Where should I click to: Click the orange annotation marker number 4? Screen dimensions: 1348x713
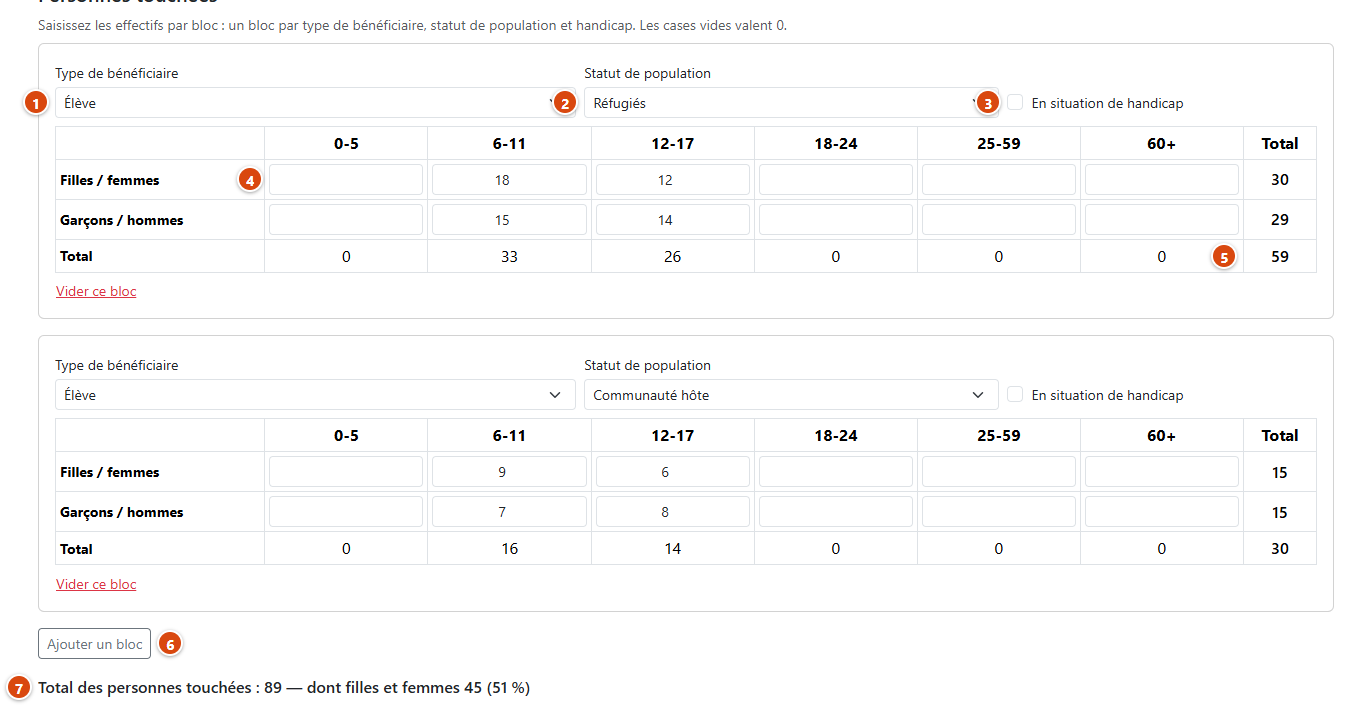point(250,180)
